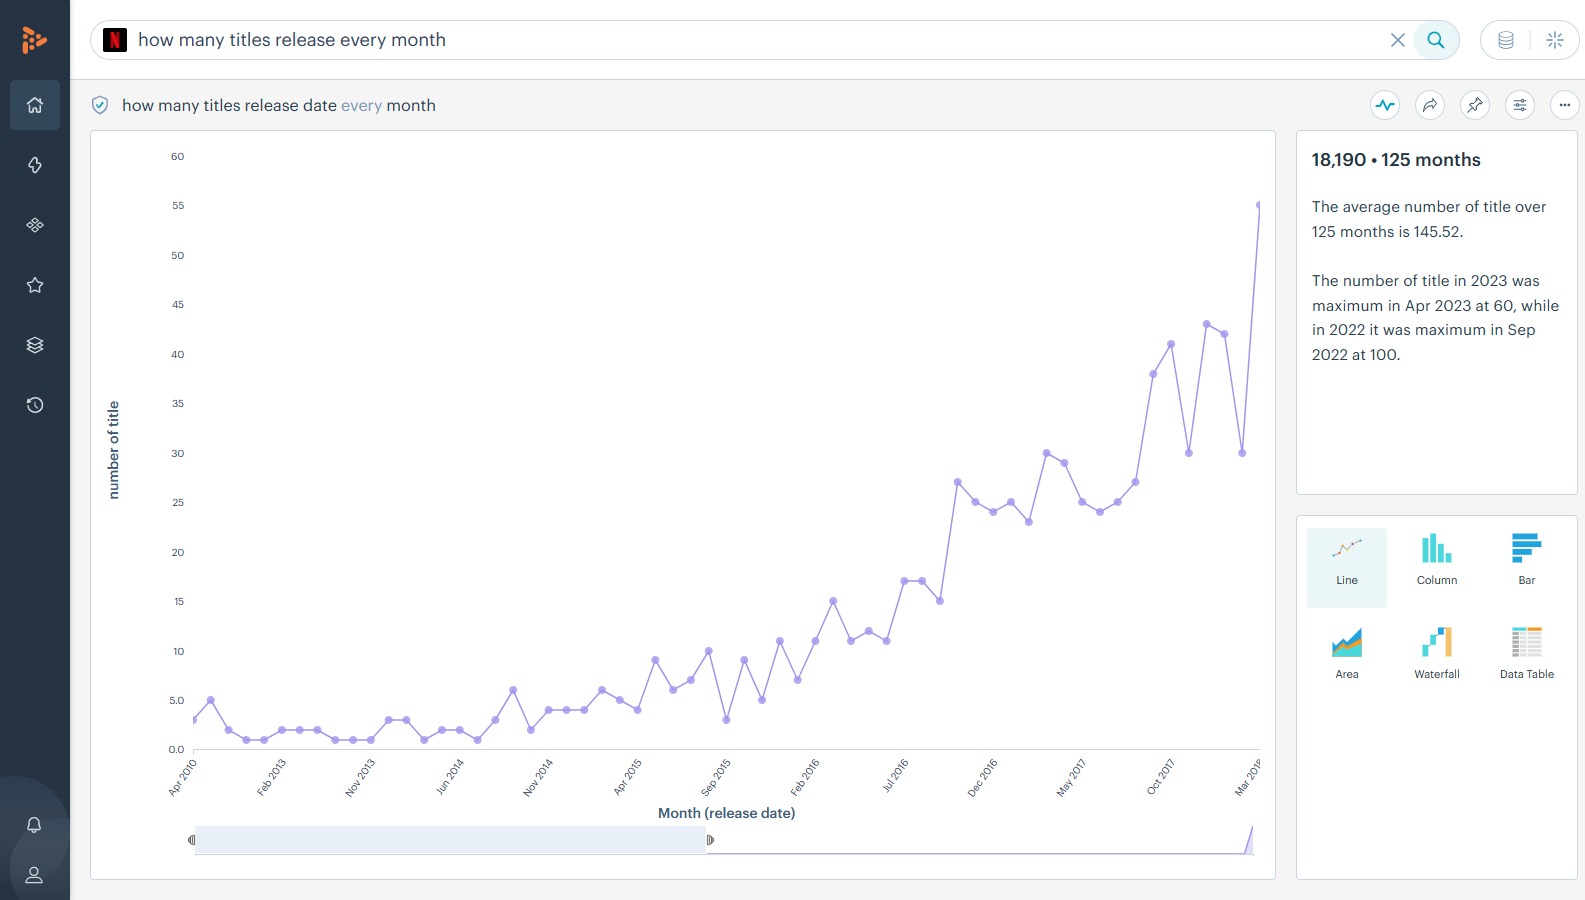Open the star favorites sidebar item
Viewport: 1585px width, 900px height.
[35, 285]
